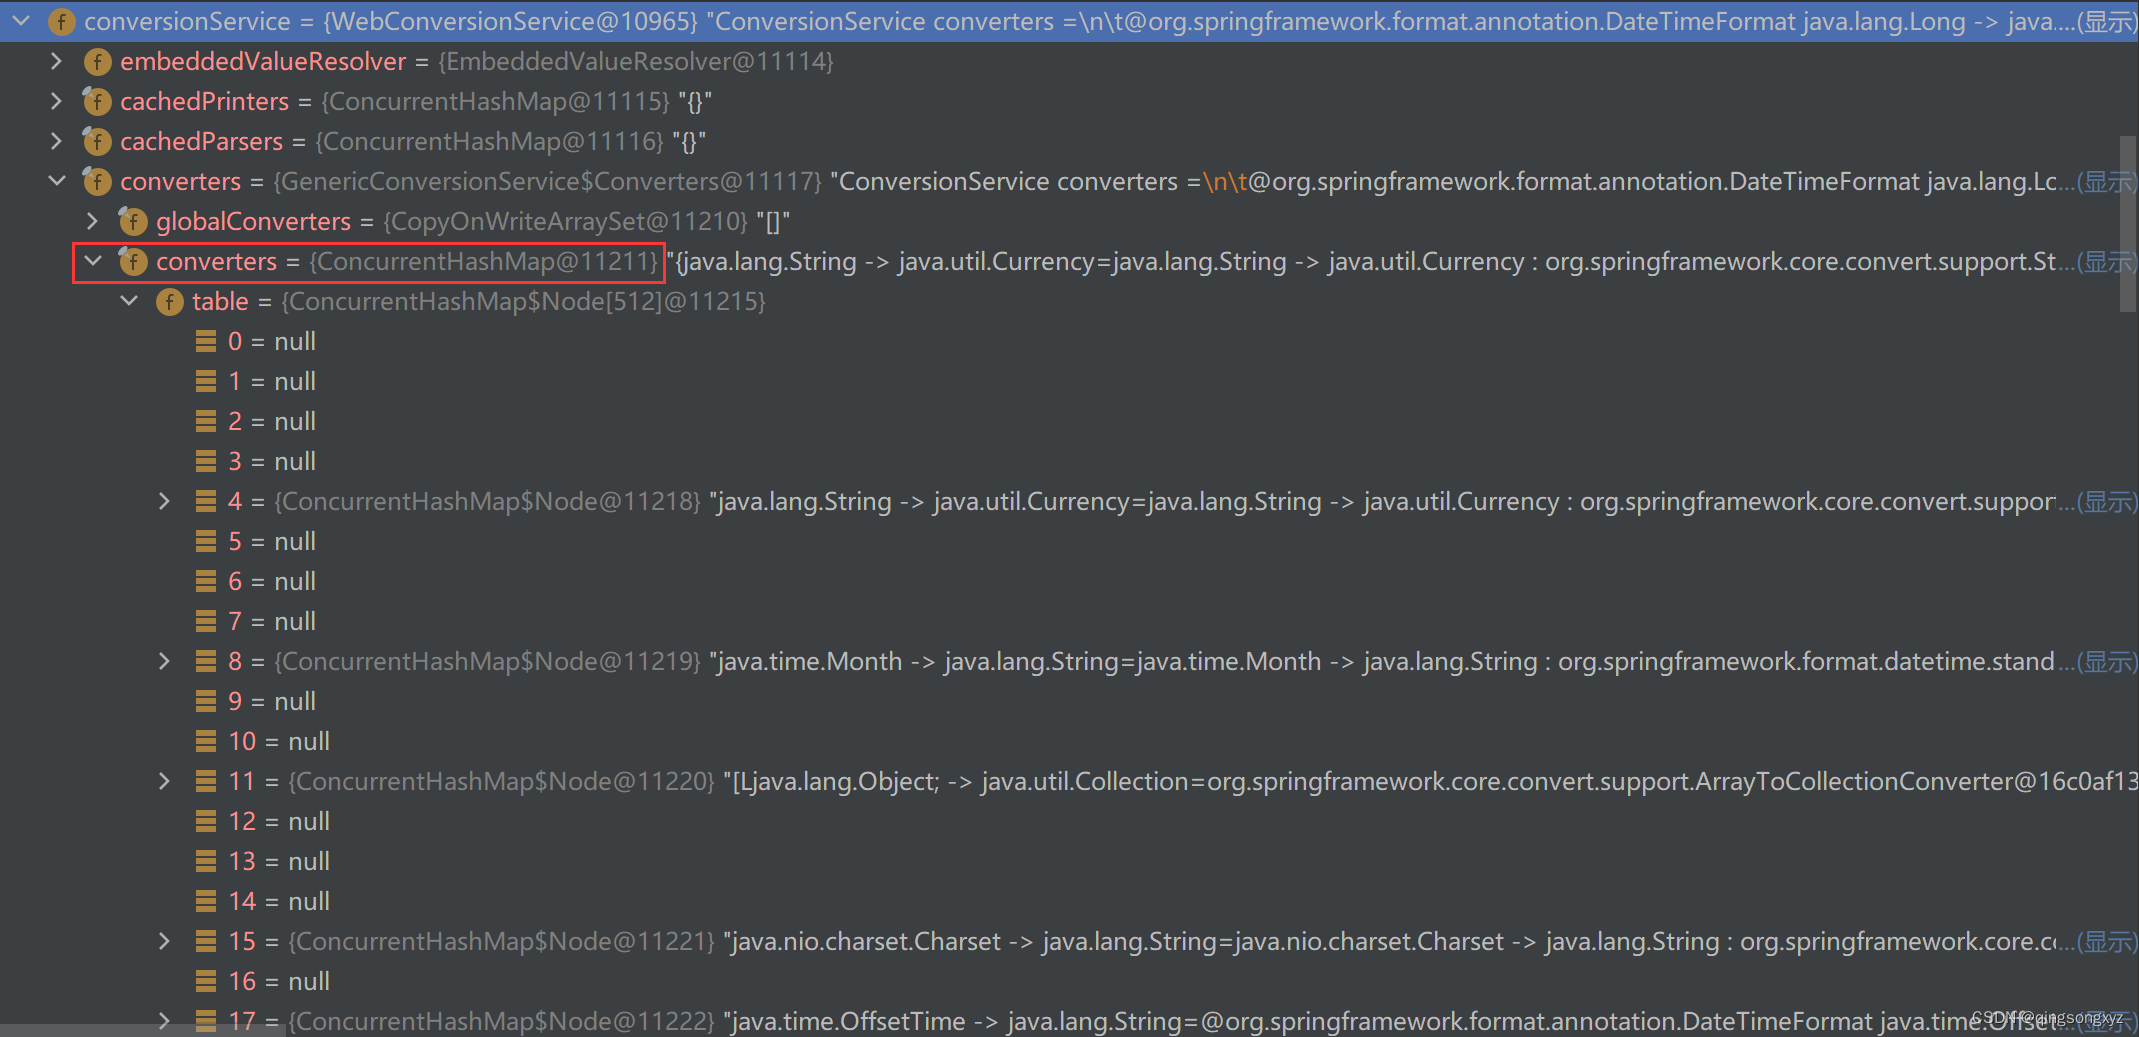Click the array element icon of entry 13
2139x1037 pixels.
coord(206,861)
